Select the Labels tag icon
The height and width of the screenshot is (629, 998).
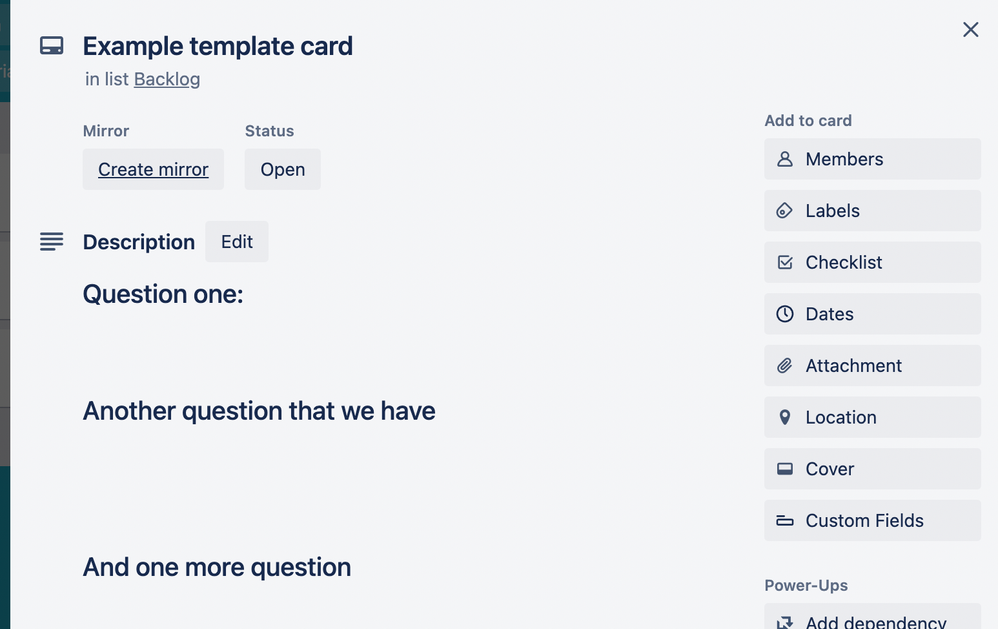pos(785,210)
